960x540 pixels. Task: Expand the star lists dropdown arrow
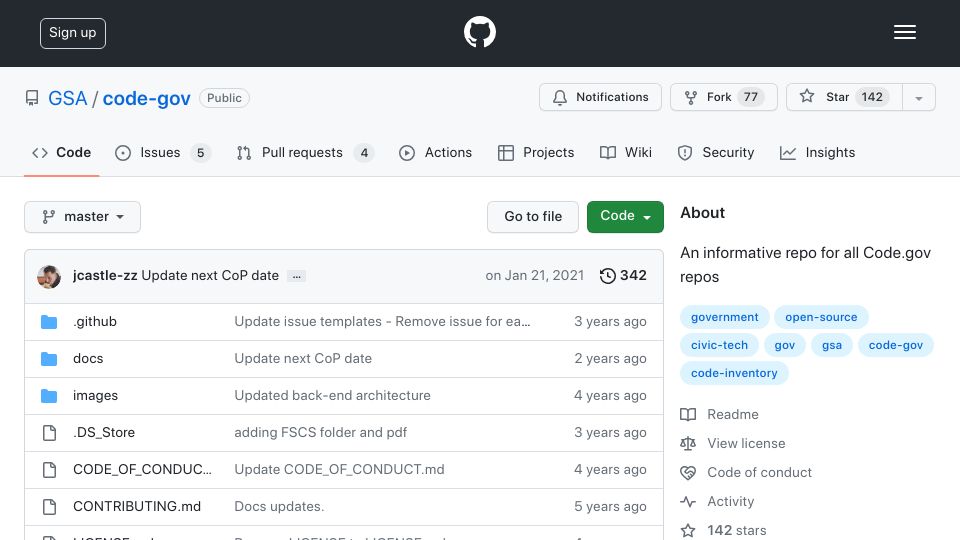click(x=918, y=97)
